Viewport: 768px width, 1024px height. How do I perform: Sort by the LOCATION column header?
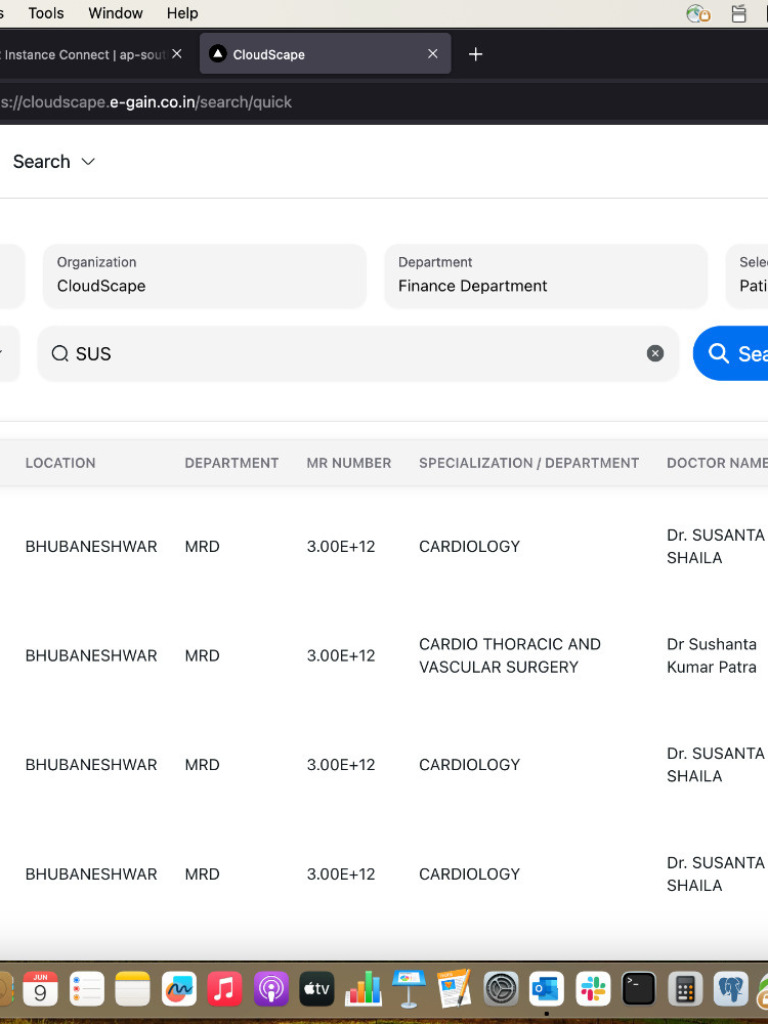click(x=60, y=463)
